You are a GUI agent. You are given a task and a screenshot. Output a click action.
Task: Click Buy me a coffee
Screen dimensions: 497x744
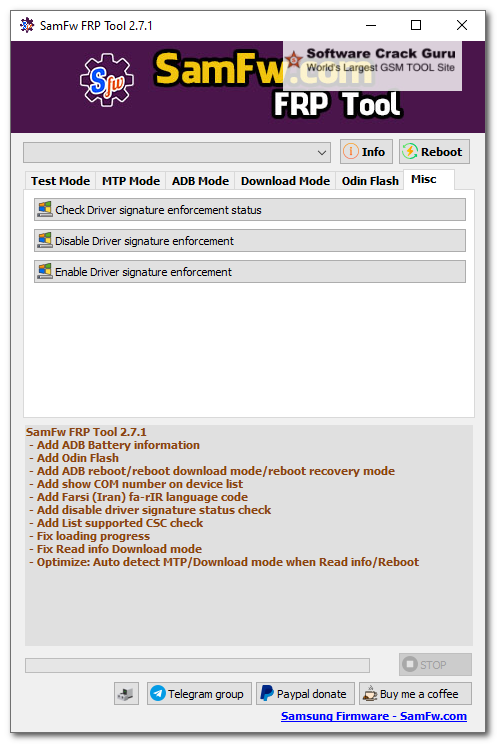(x=415, y=694)
